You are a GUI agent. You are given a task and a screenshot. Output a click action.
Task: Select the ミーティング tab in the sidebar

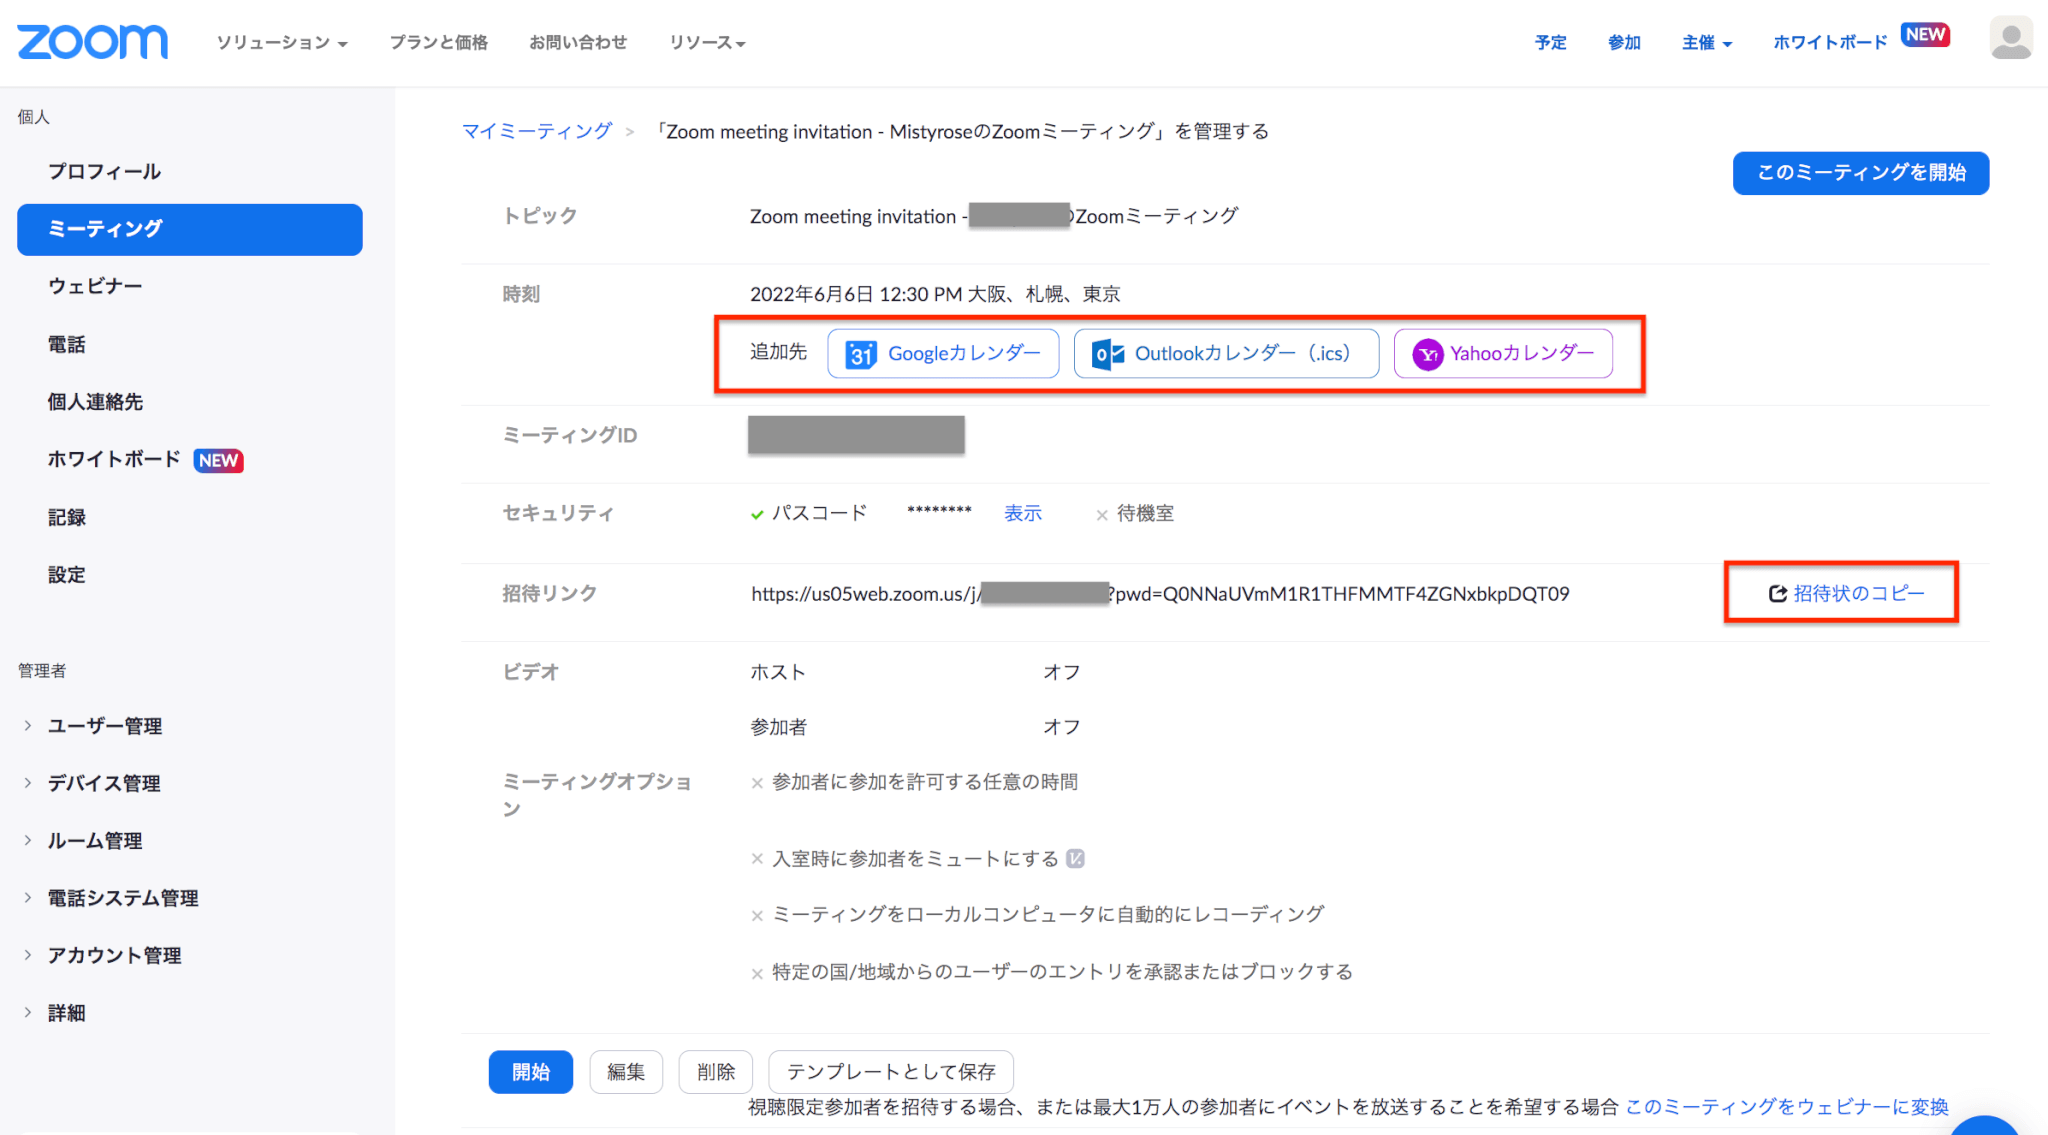[106, 229]
